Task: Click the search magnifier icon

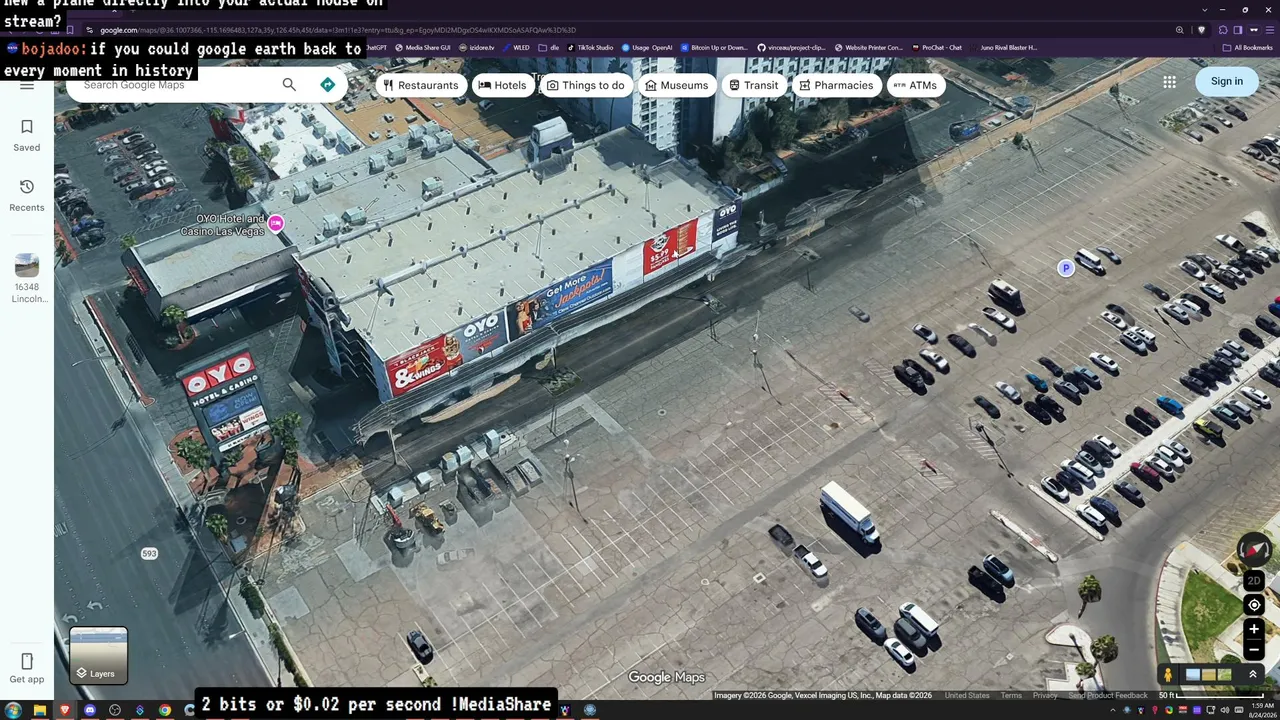Action: (x=289, y=85)
